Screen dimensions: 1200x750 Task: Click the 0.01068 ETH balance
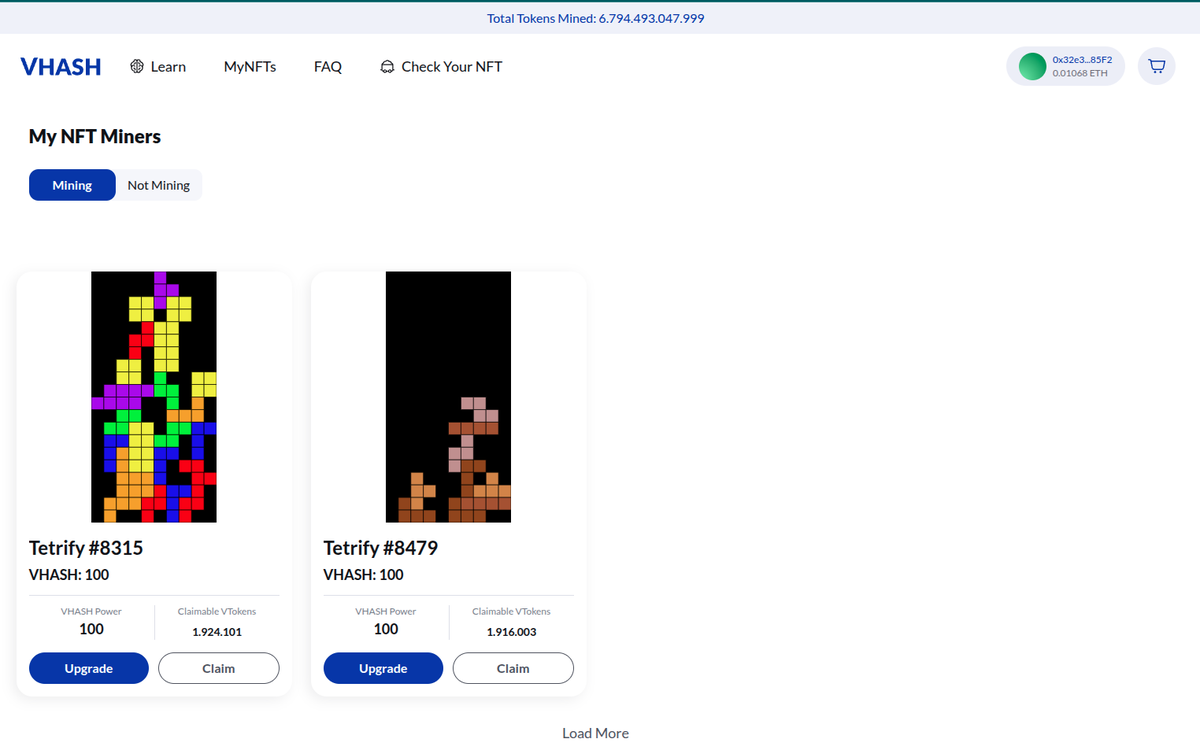tap(1080, 73)
